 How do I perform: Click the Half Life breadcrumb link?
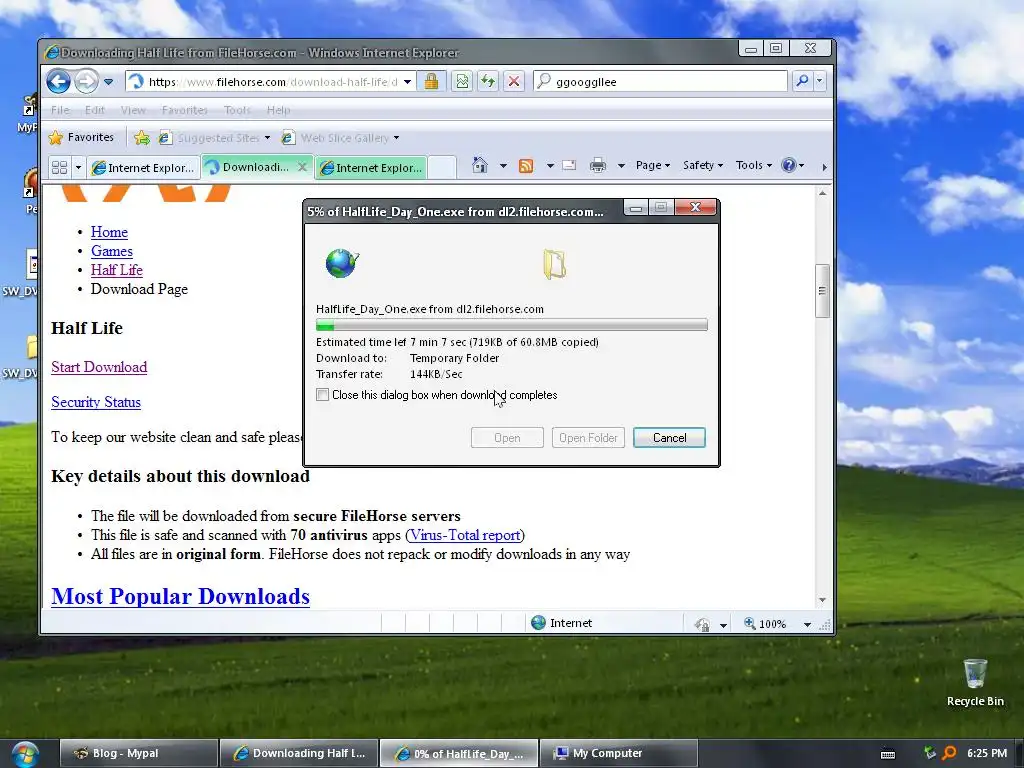coord(117,270)
